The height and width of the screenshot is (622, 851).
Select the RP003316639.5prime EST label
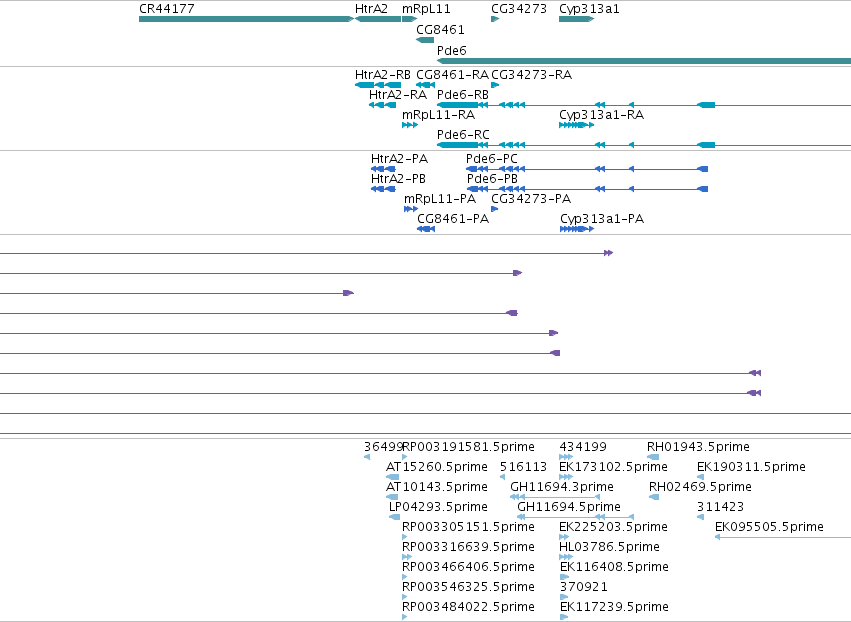coord(468,547)
